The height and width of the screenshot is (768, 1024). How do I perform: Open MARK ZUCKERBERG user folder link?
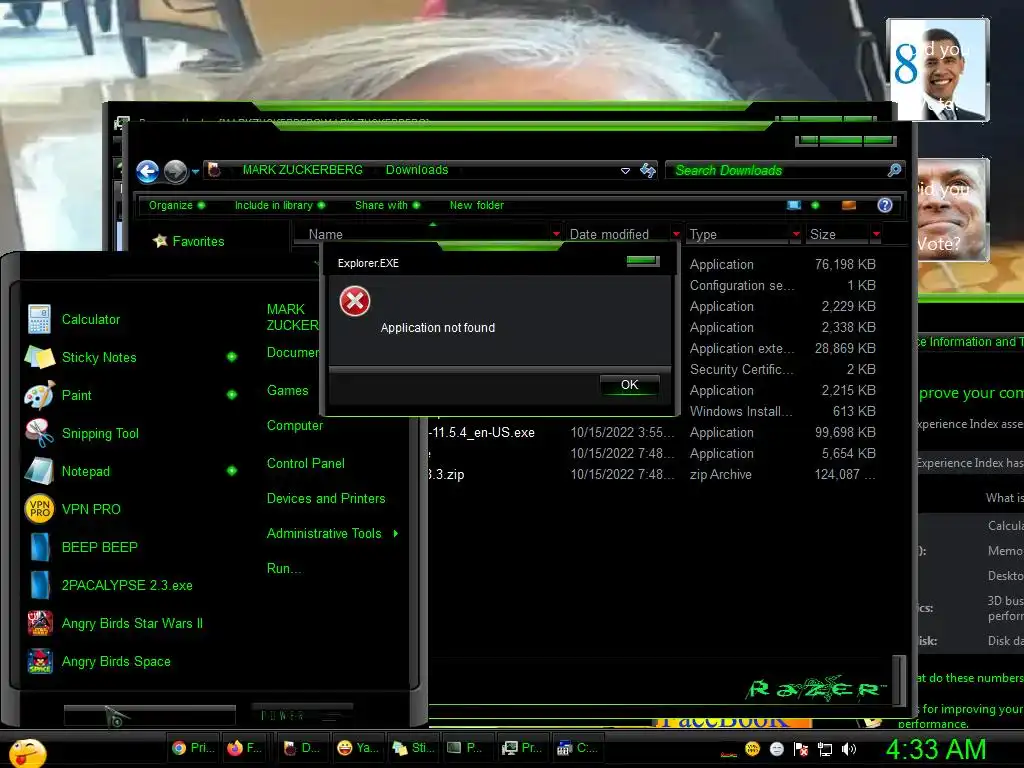coord(292,317)
